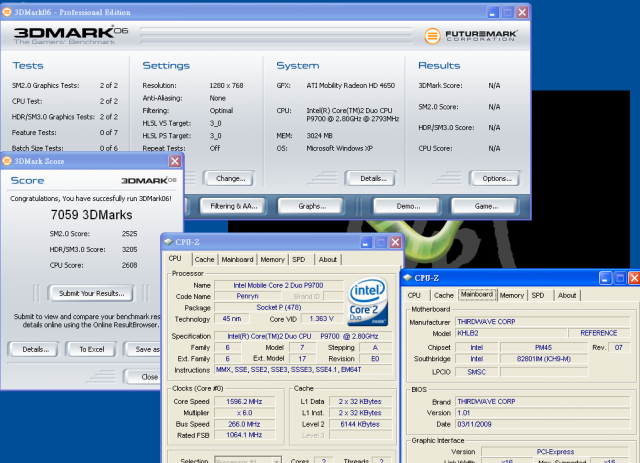Click the GFX value ATI Mobility Radeon HD 4650
The image size is (640, 463).
point(351,85)
